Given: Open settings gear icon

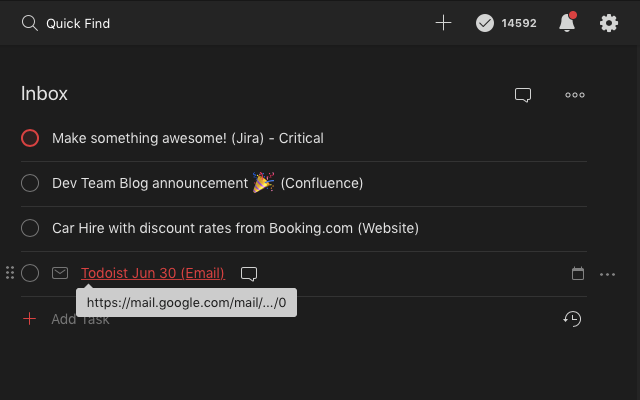Looking at the screenshot, I should tap(608, 23).
